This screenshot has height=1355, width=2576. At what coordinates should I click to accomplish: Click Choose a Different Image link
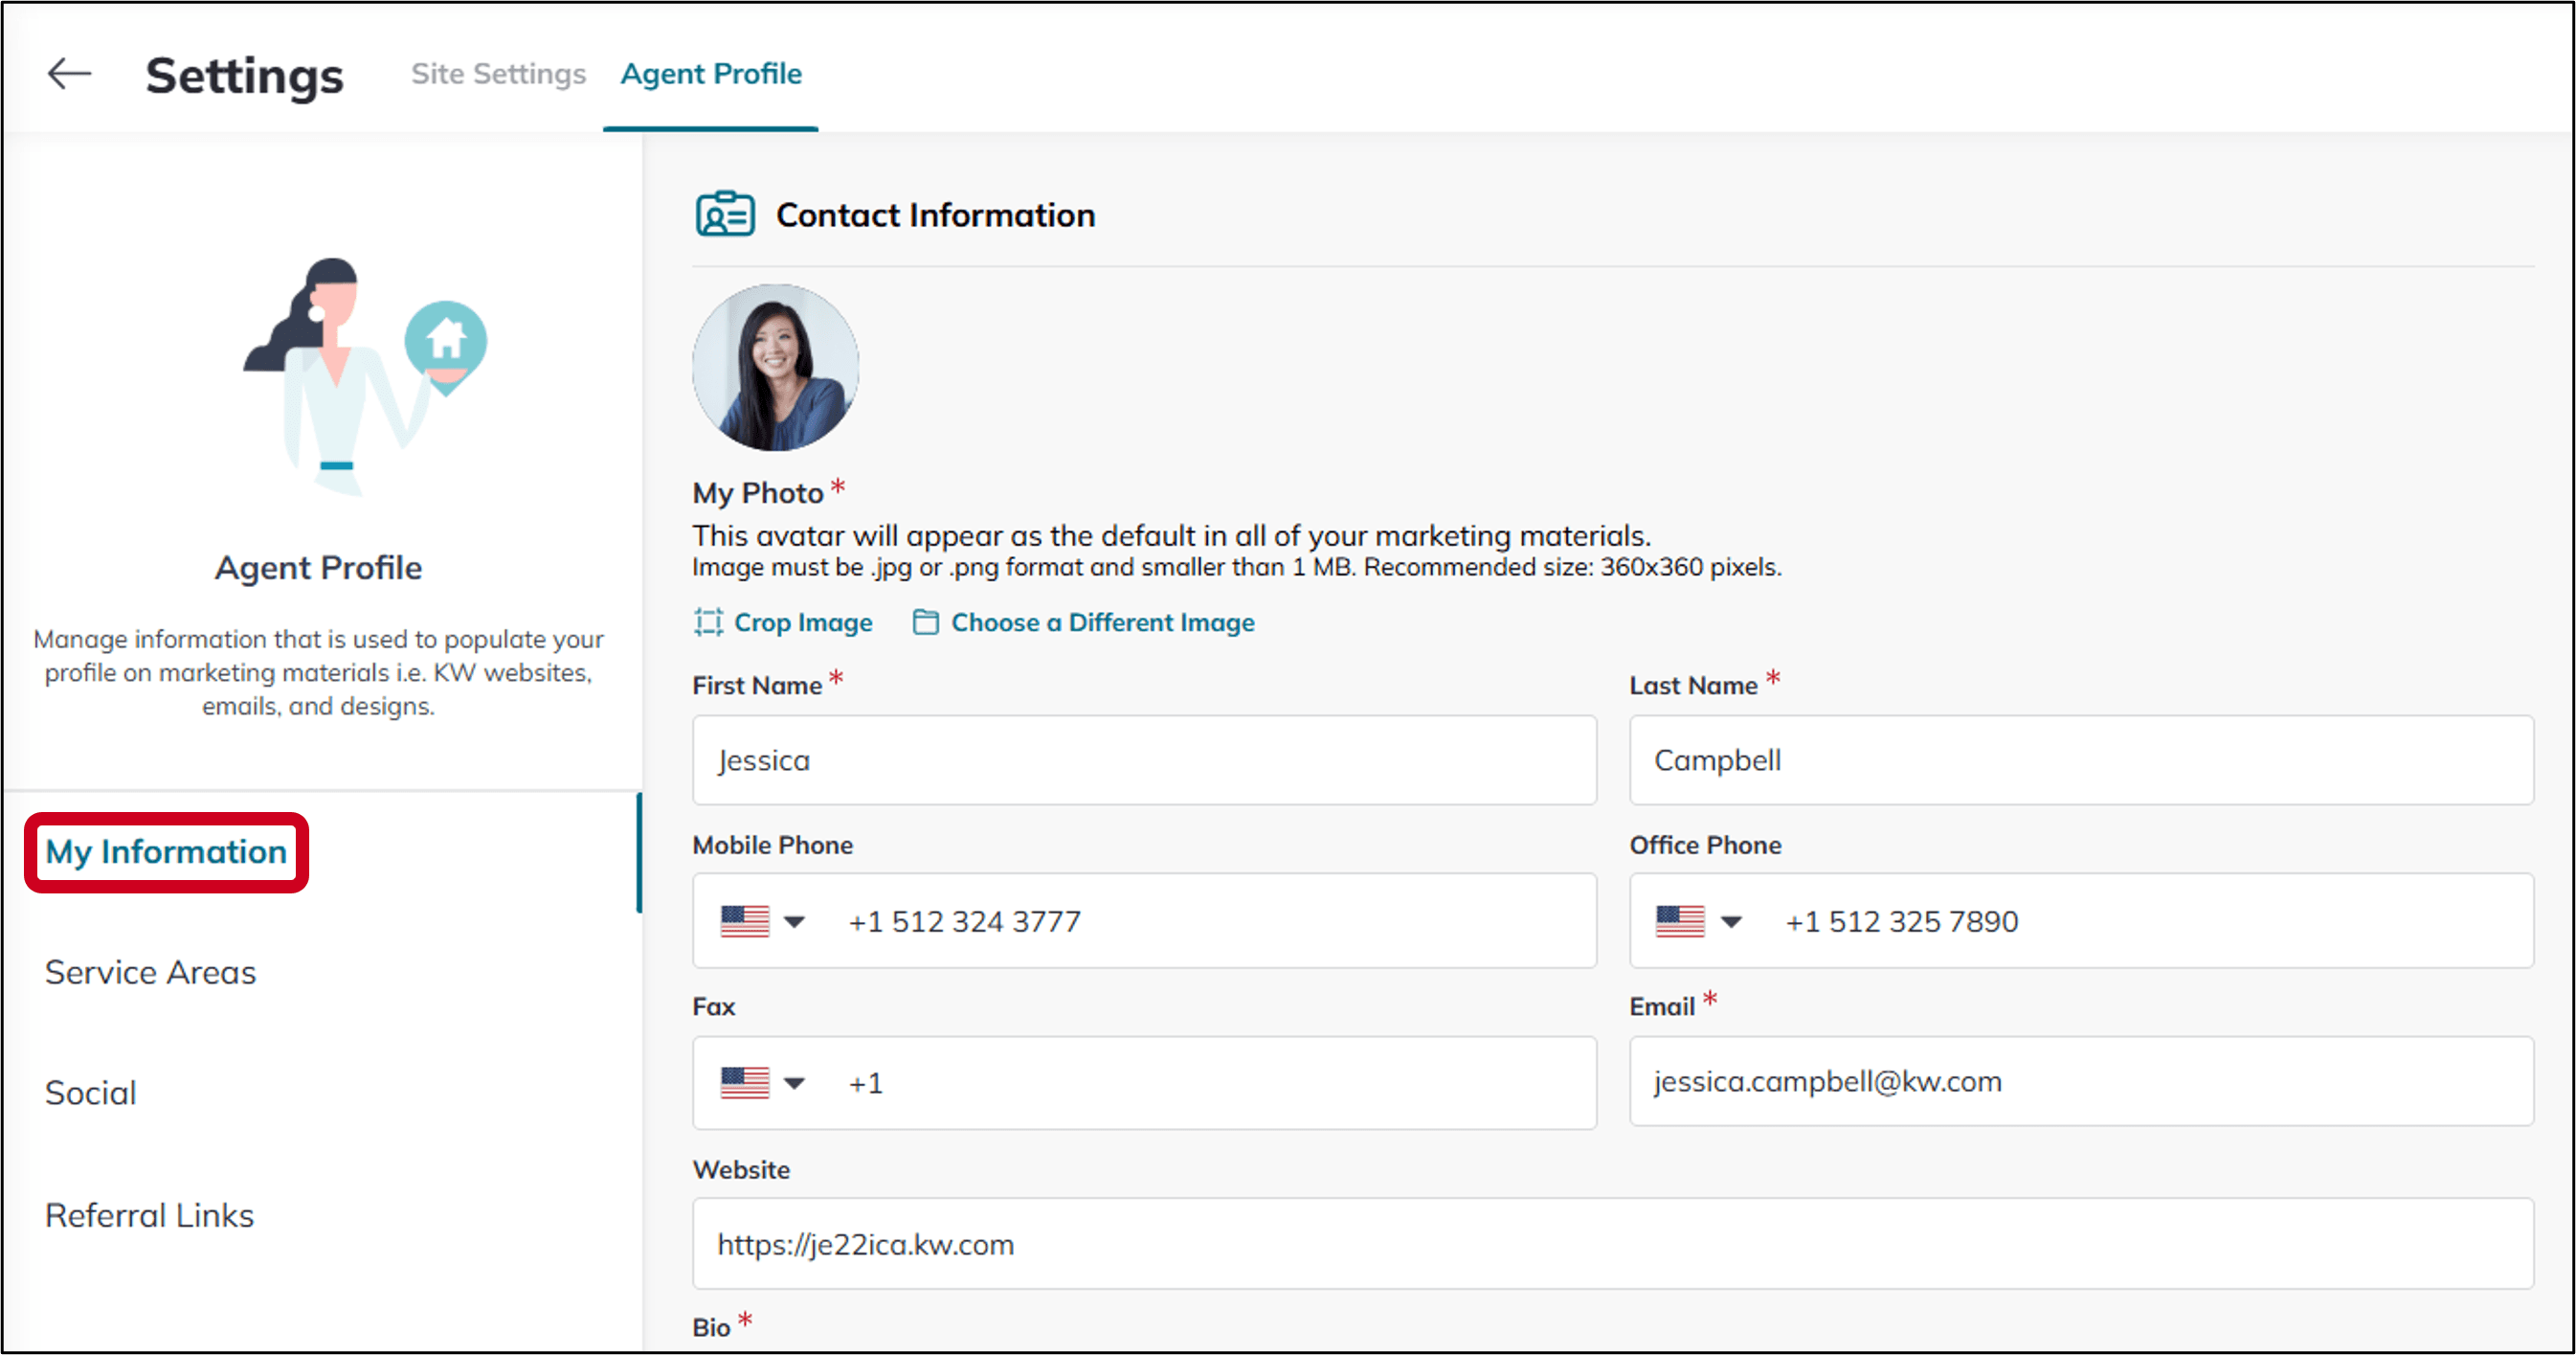(1103, 623)
